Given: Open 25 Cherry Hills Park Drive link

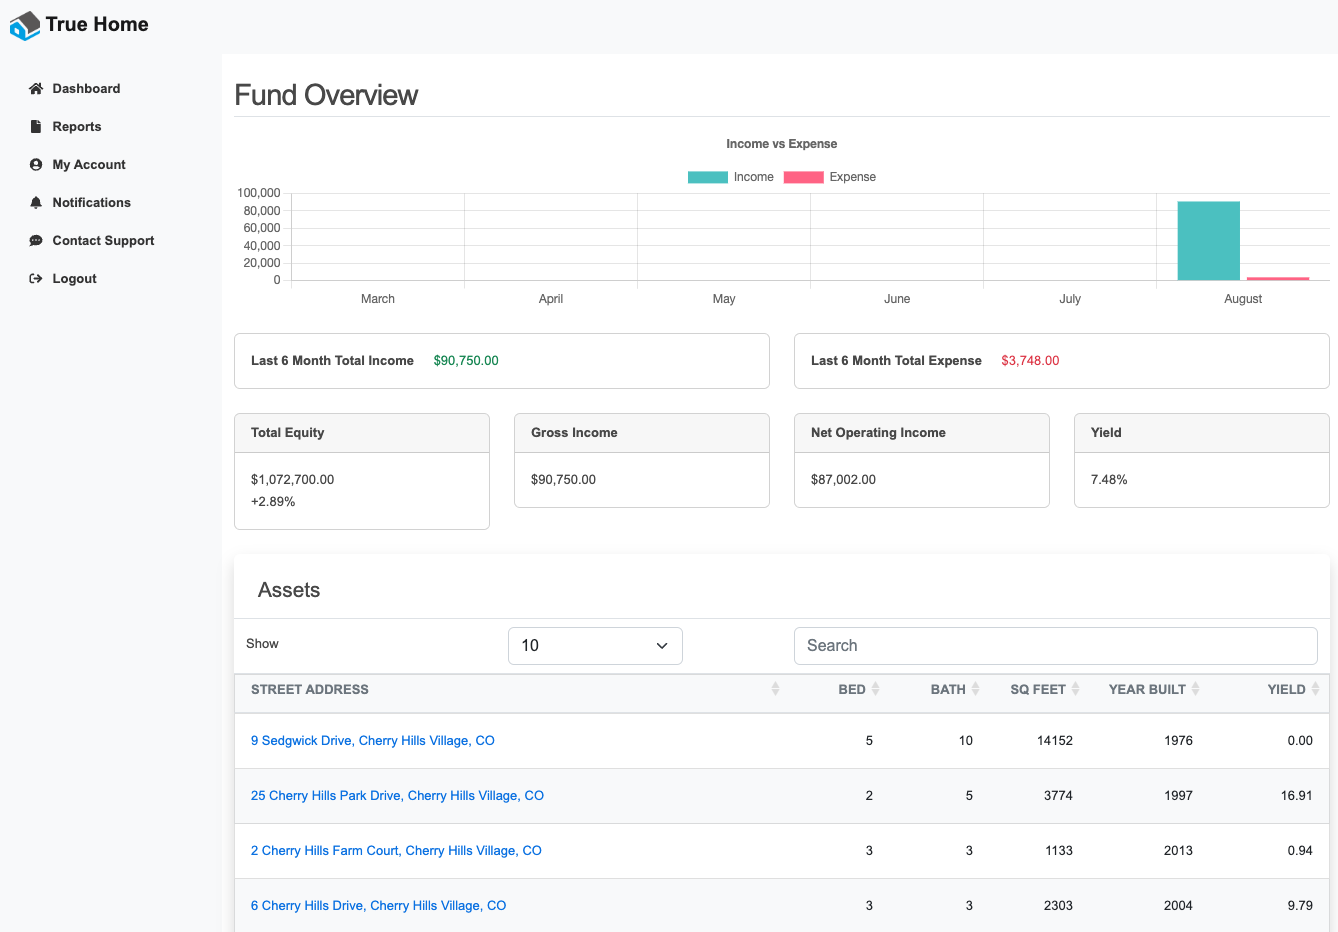Looking at the screenshot, I should (x=397, y=796).
